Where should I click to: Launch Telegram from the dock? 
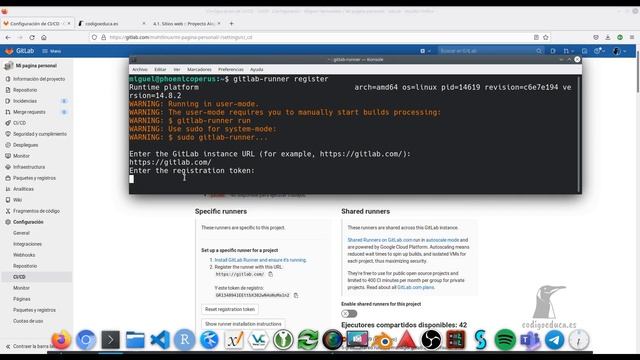(x=554, y=340)
